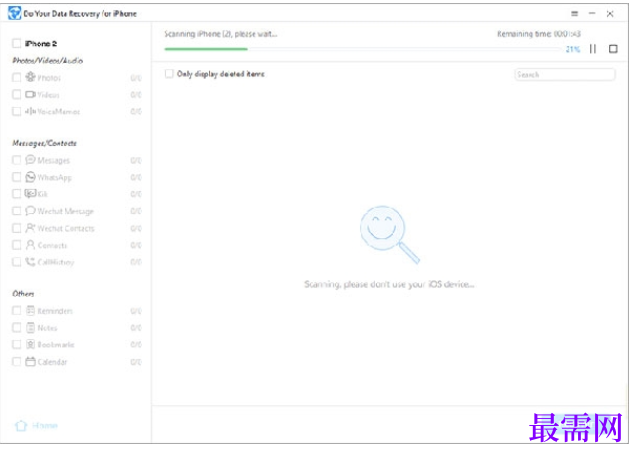Image resolution: width=641 pixels, height=459 pixels.
Task: Check the WhatsApp checkbox
Action: tap(16, 177)
